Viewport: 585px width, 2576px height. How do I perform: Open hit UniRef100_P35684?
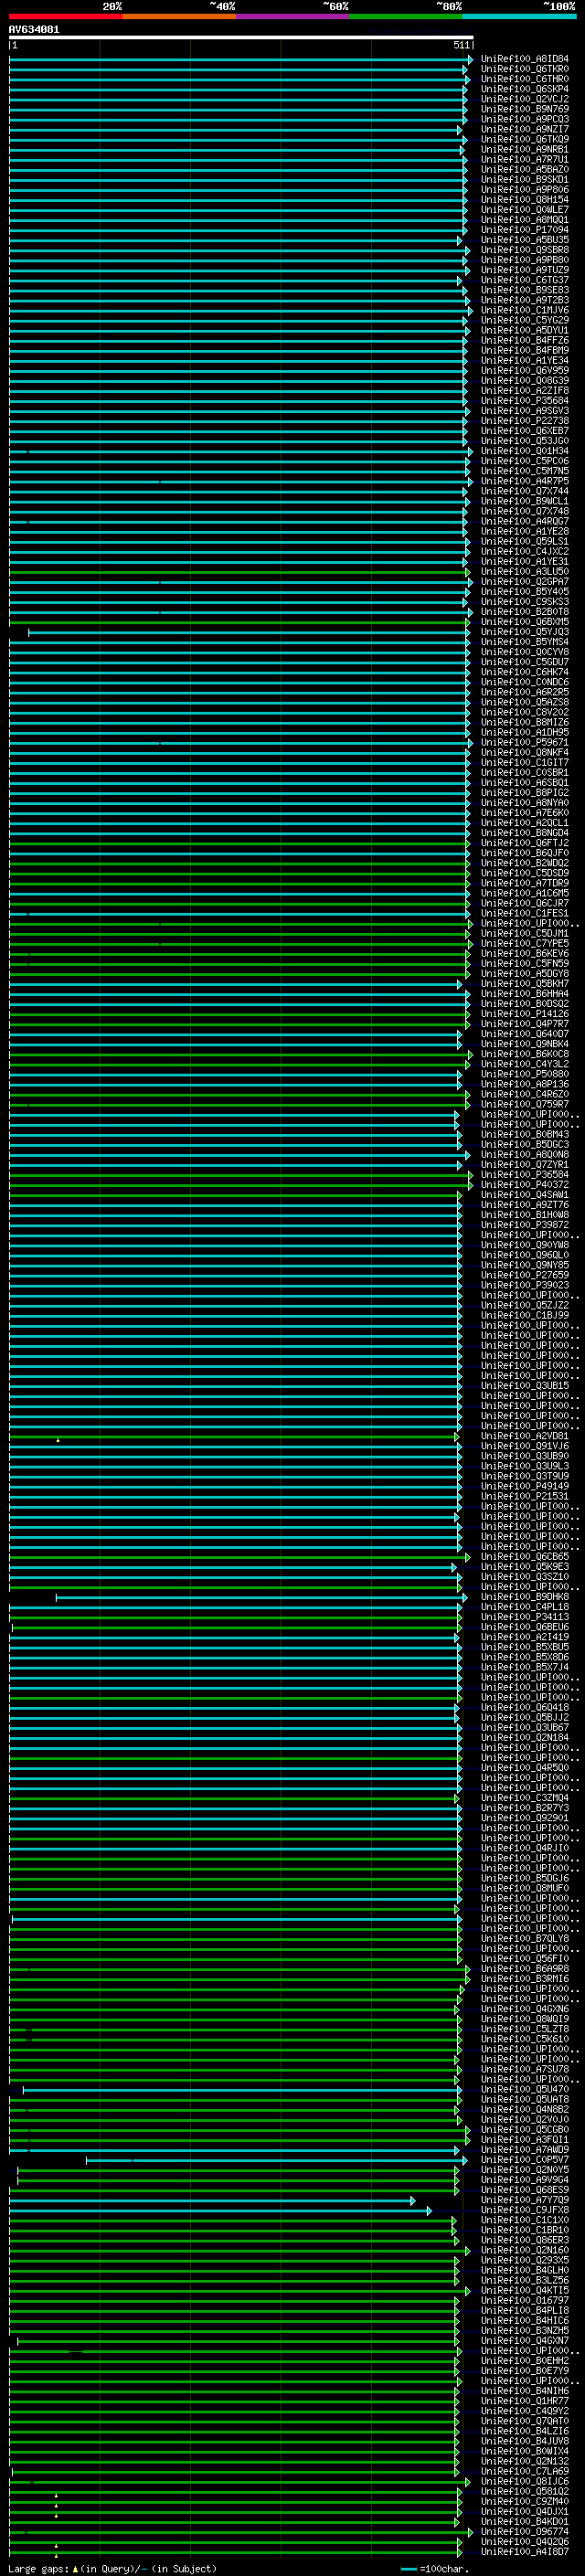tap(525, 401)
